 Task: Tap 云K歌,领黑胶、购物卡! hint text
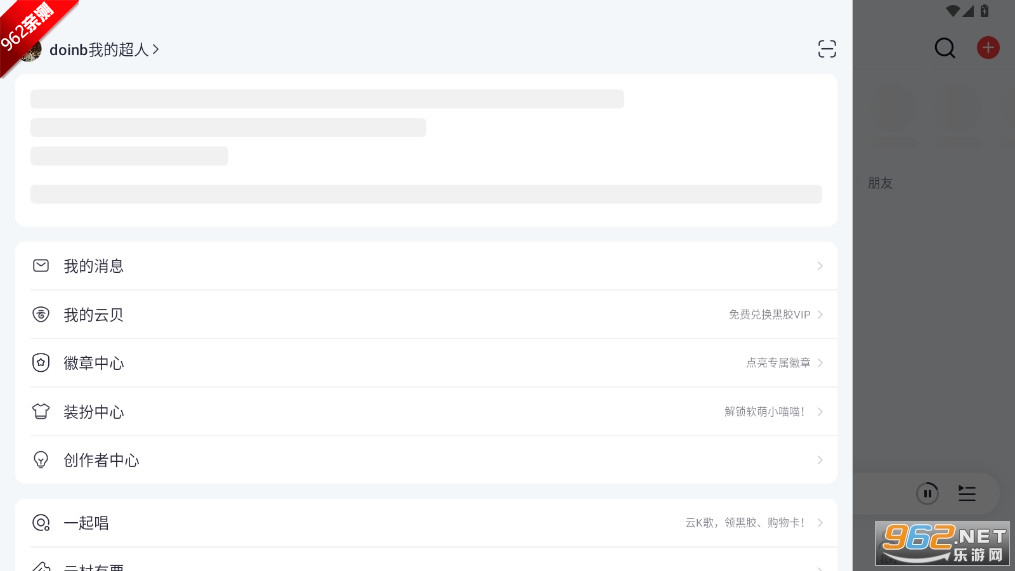click(x=745, y=522)
